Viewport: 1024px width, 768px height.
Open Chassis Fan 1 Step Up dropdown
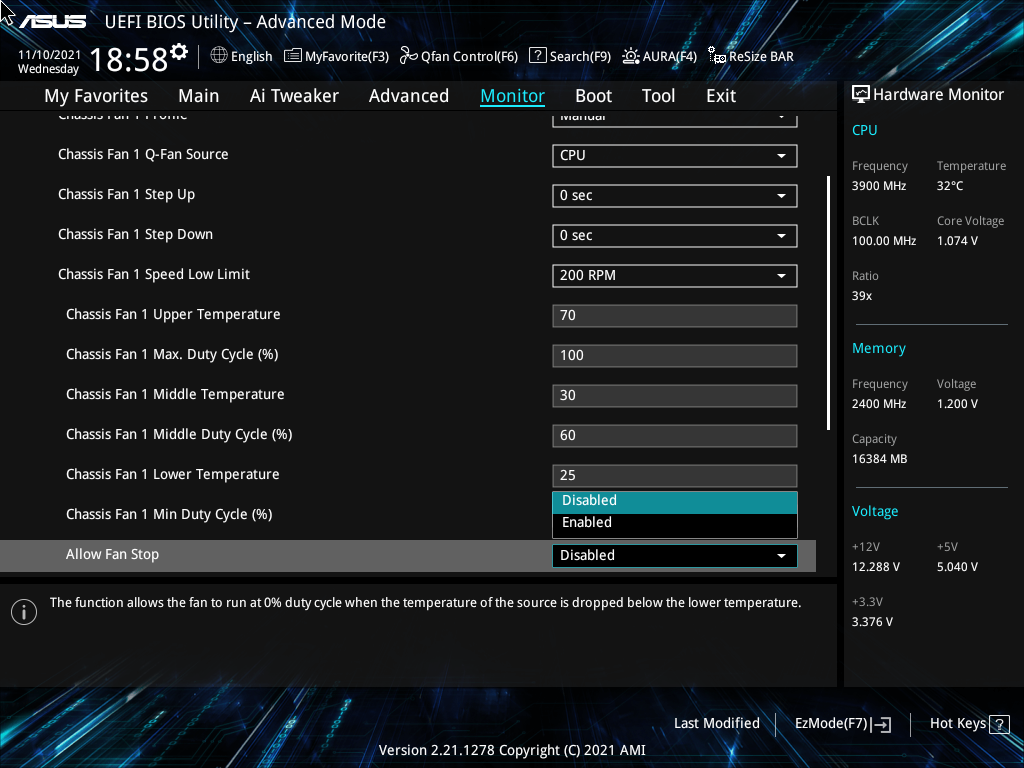coord(675,196)
